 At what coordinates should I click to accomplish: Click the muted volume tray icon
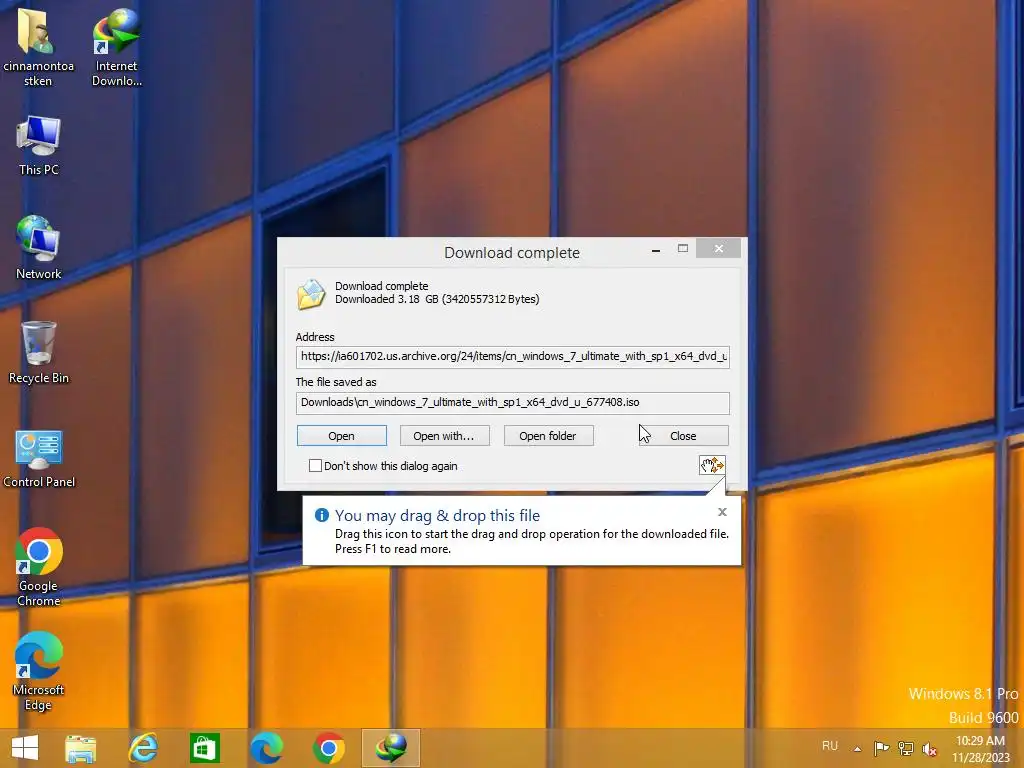pos(929,748)
